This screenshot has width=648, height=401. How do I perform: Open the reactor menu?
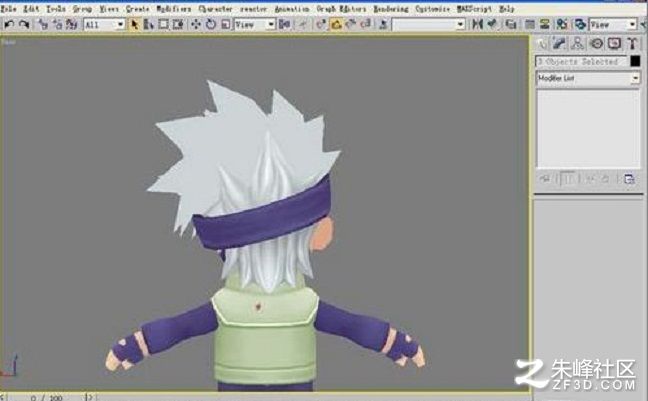[x=253, y=9]
